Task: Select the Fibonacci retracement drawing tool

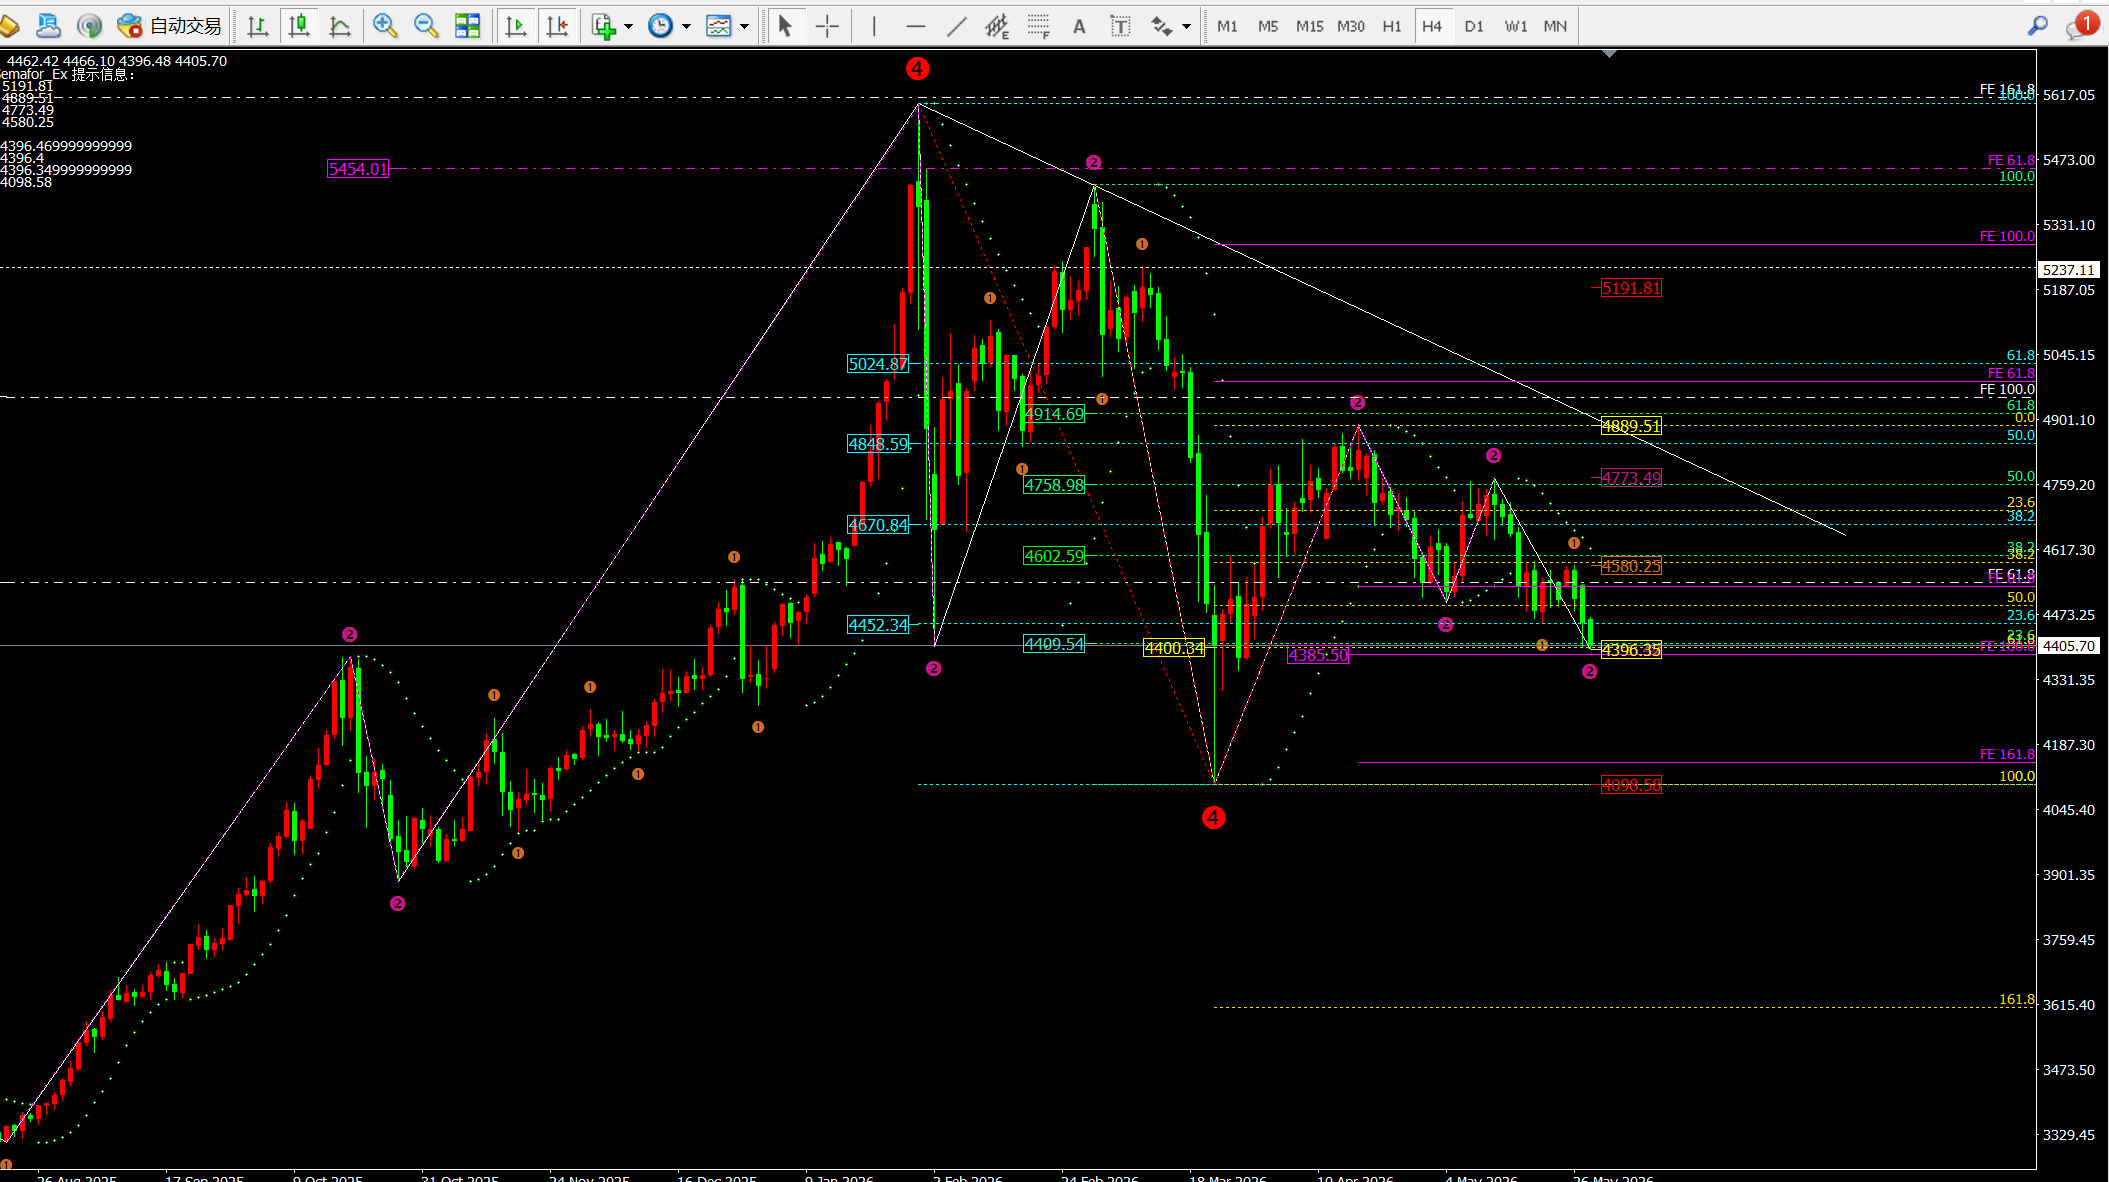Action: pos(1038,26)
